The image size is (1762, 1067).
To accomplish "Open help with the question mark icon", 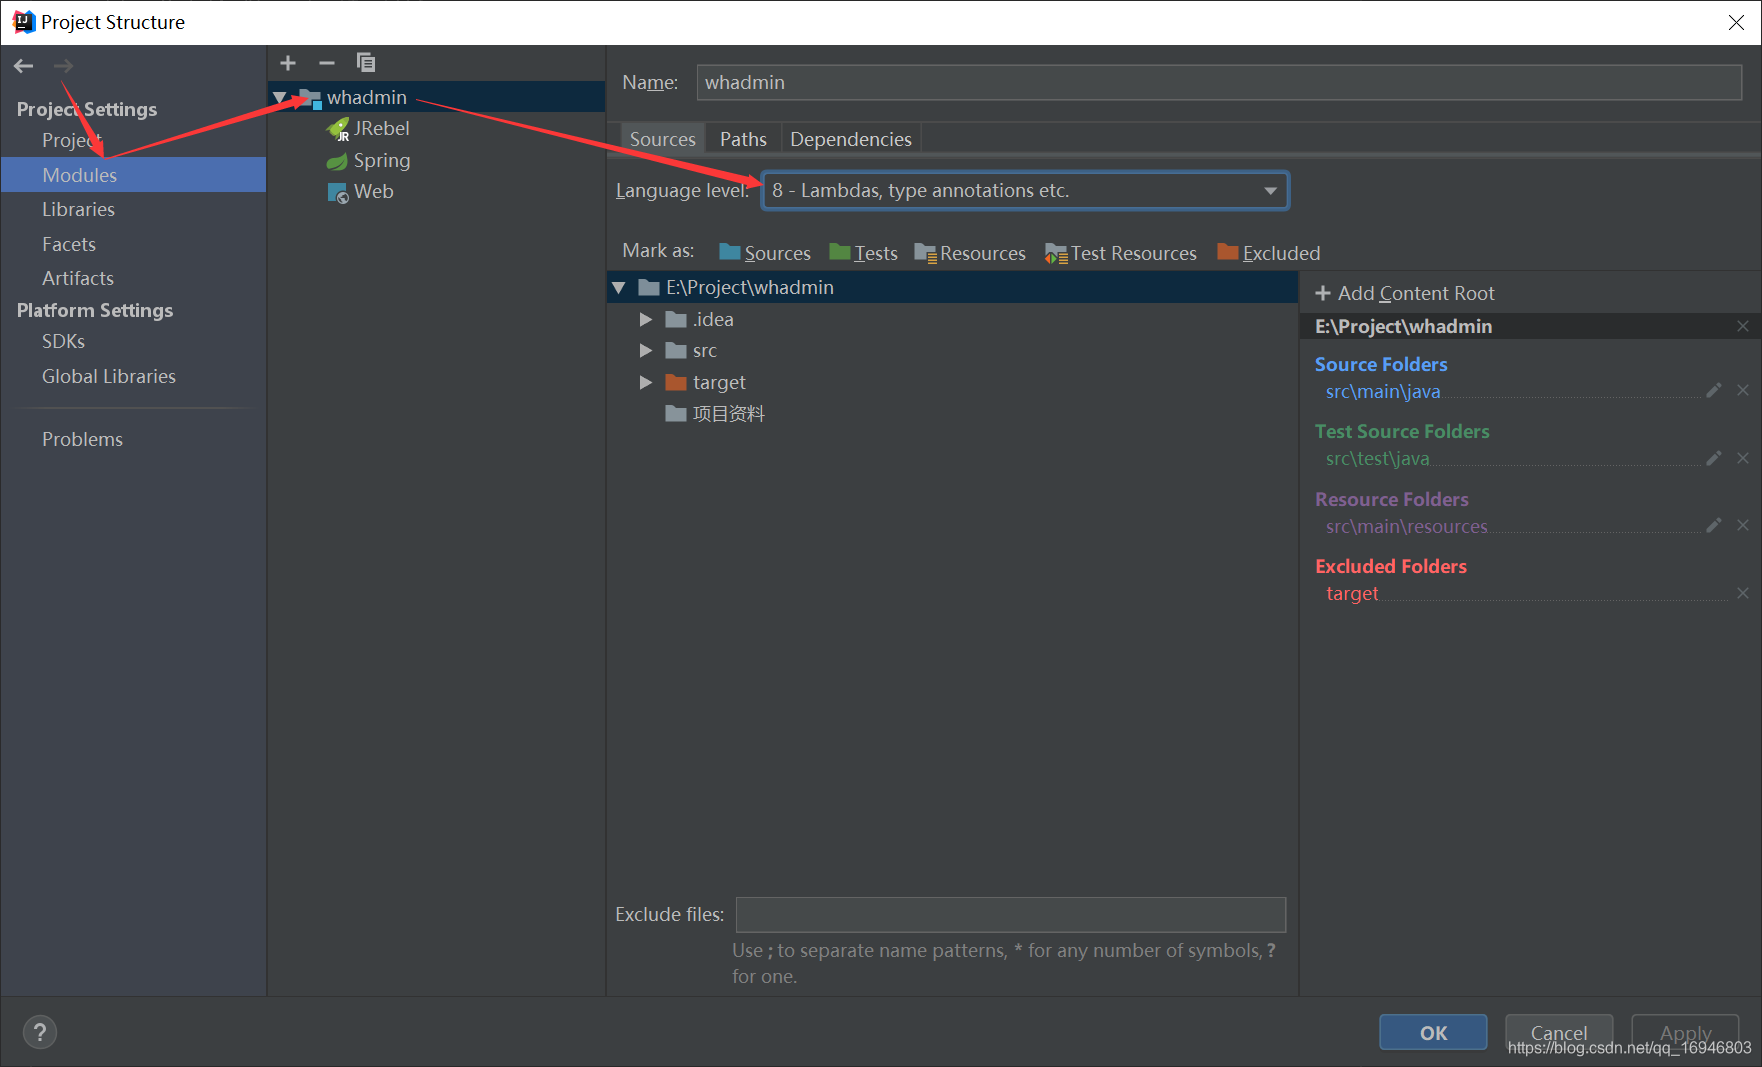I will (x=40, y=1031).
